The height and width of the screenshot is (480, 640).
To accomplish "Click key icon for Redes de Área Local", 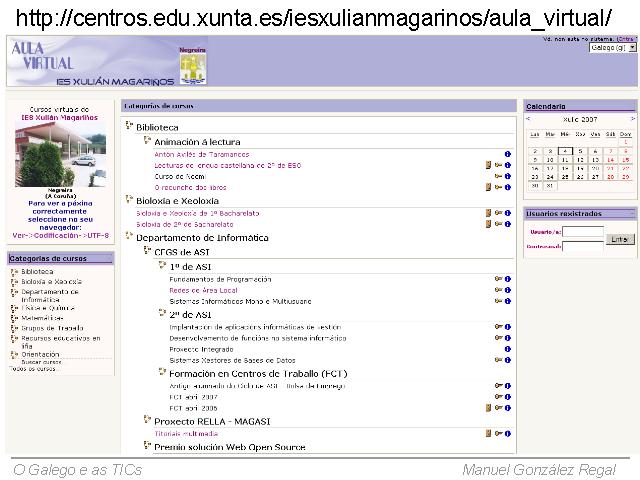I will tap(498, 290).
